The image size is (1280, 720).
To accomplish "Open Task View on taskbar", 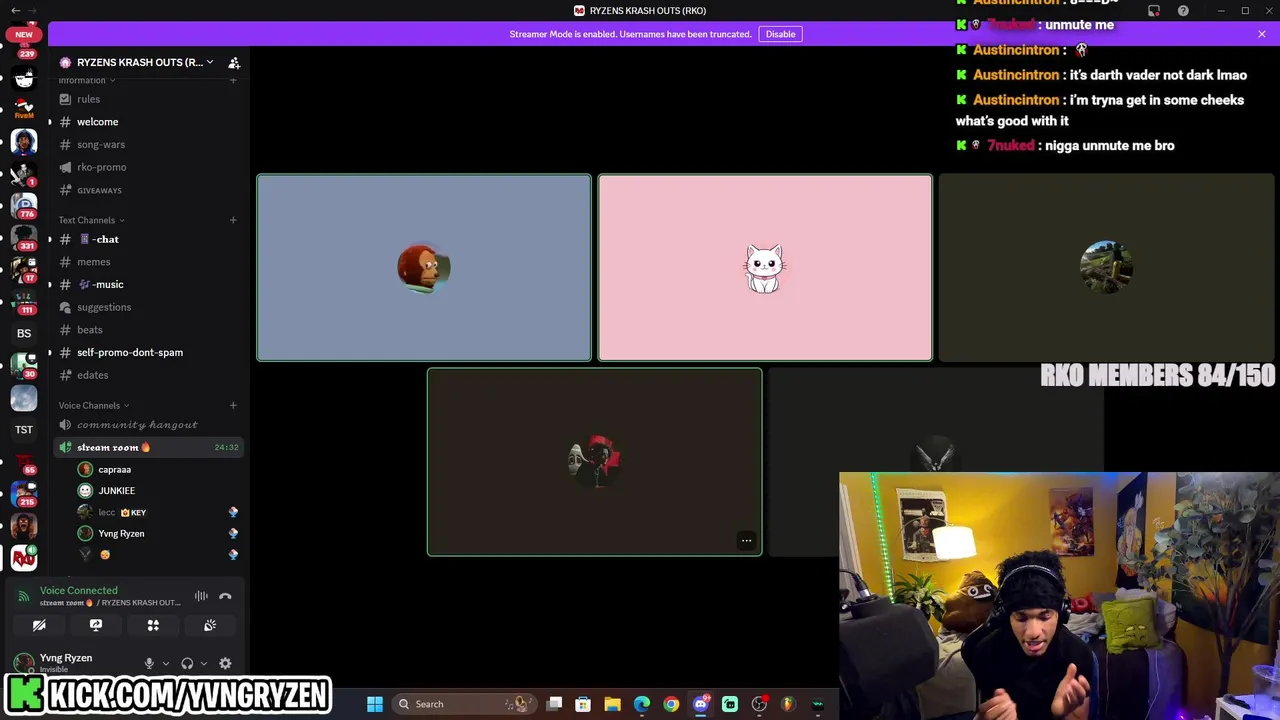I will (x=555, y=704).
